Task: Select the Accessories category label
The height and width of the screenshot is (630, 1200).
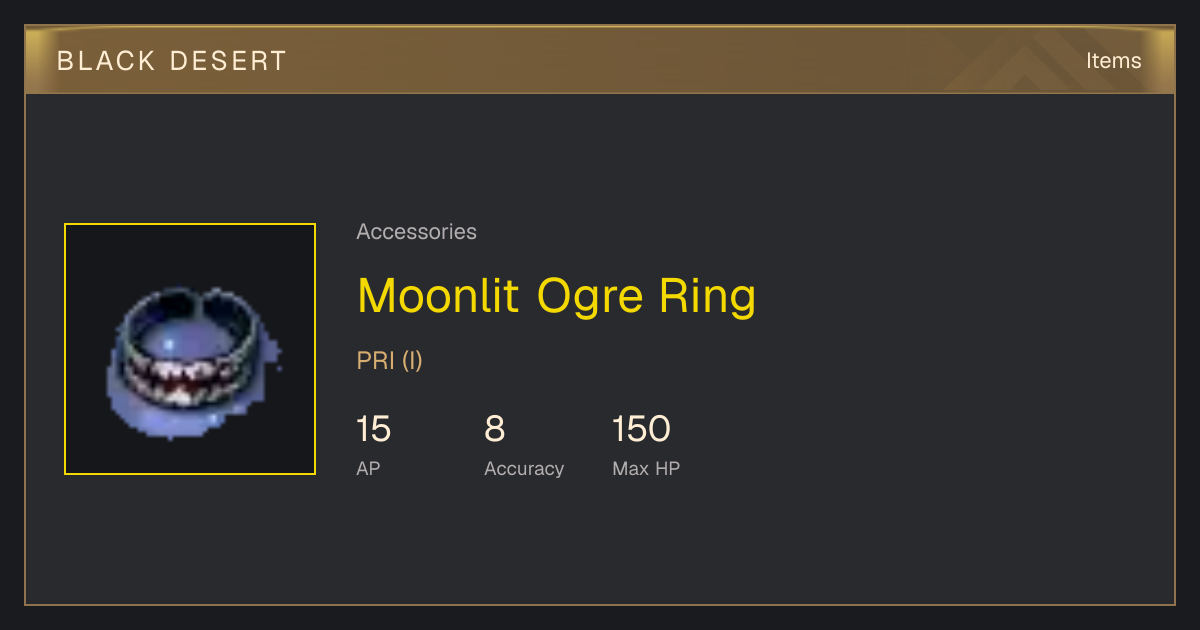Action: point(416,232)
